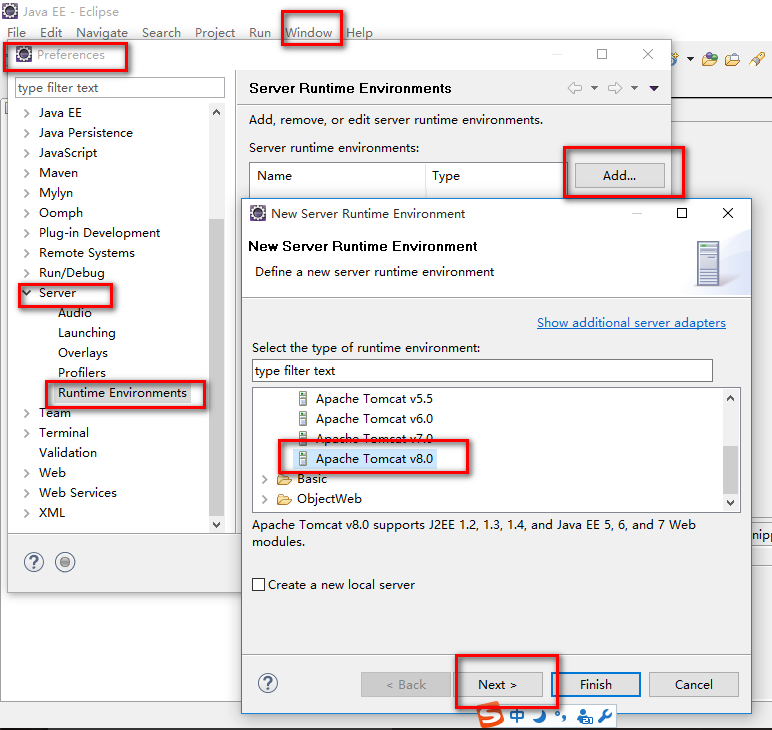The width and height of the screenshot is (772, 730).
Task: Click the IME user account icon
Action: 584,716
